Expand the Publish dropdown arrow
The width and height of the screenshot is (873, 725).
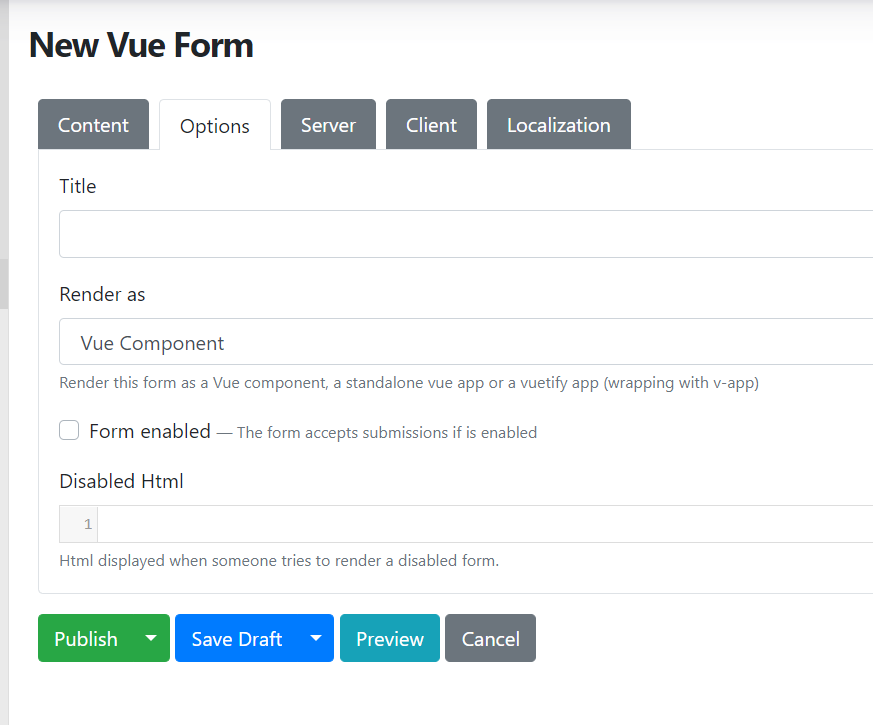click(151, 639)
